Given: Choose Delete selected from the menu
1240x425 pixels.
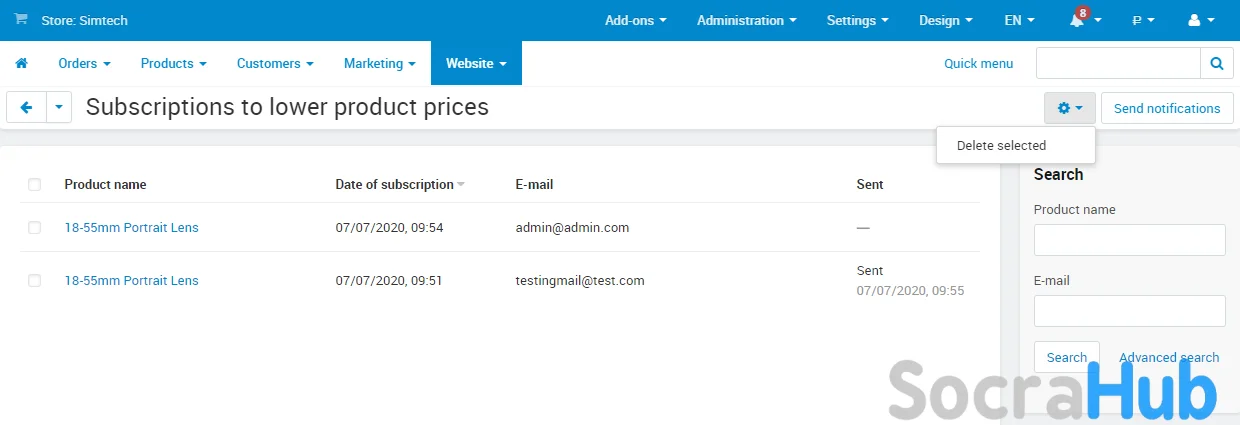Looking at the screenshot, I should (x=1001, y=146).
